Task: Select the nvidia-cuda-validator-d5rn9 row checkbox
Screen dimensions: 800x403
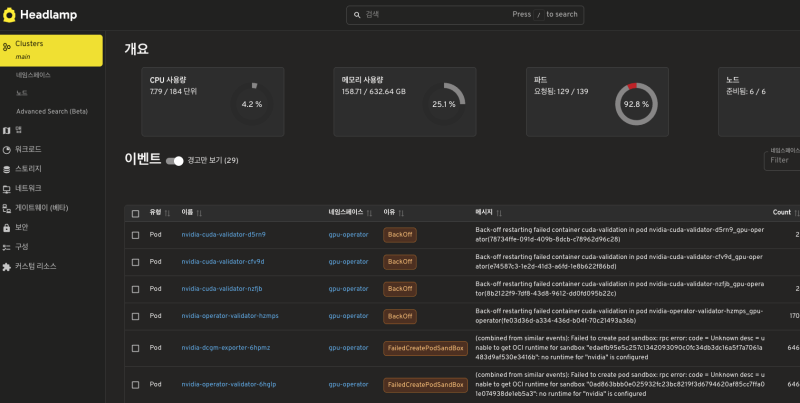Action: pos(136,234)
